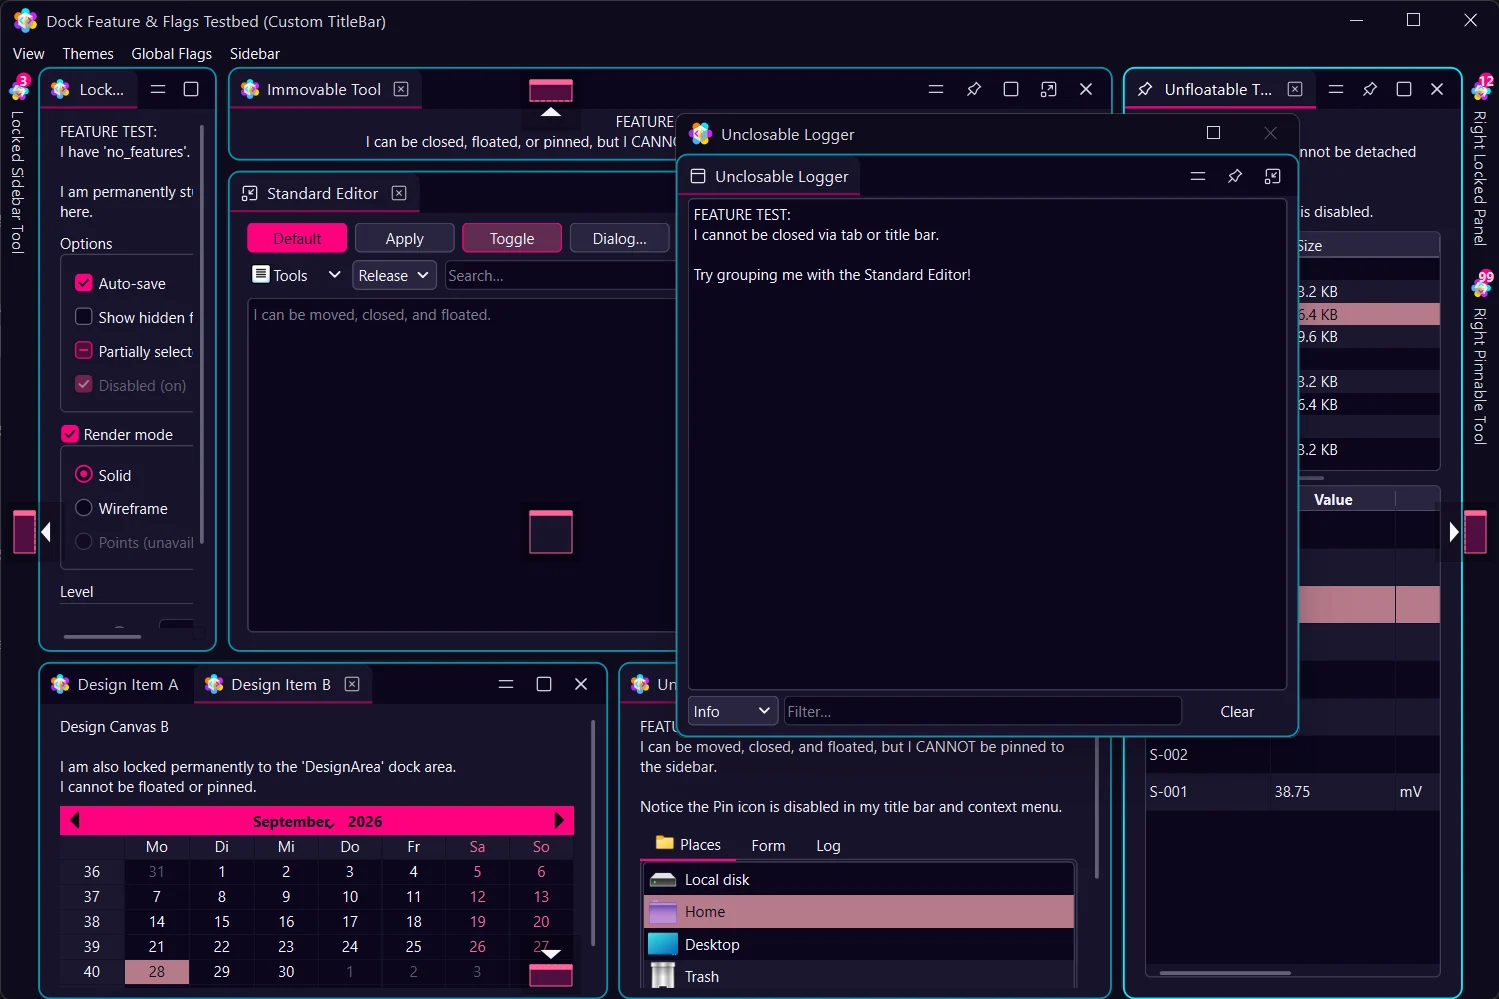
Task: Click the Apply button
Action: 405,238
